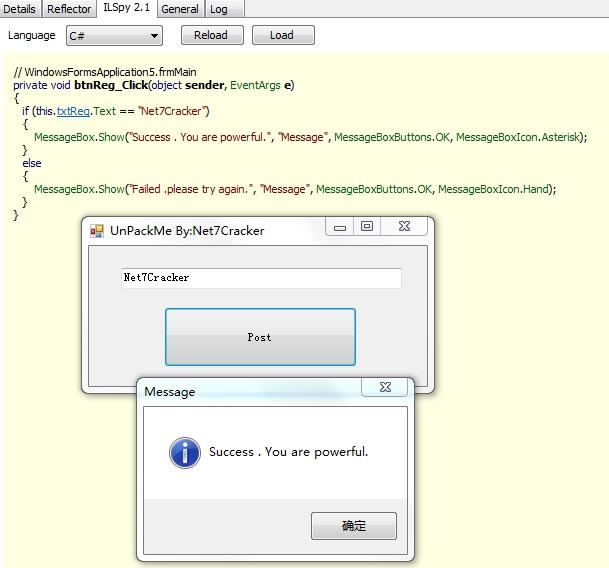
Task: Select the ILSpy 2.1 tab
Action: click(x=127, y=9)
